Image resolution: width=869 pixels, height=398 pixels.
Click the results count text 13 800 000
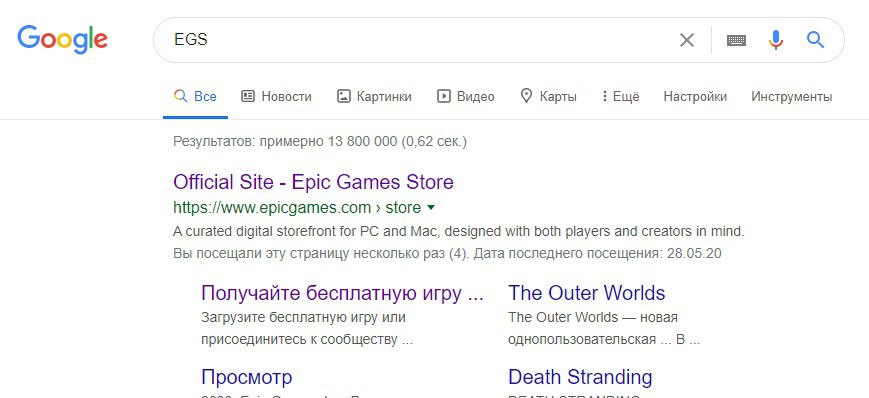362,142
